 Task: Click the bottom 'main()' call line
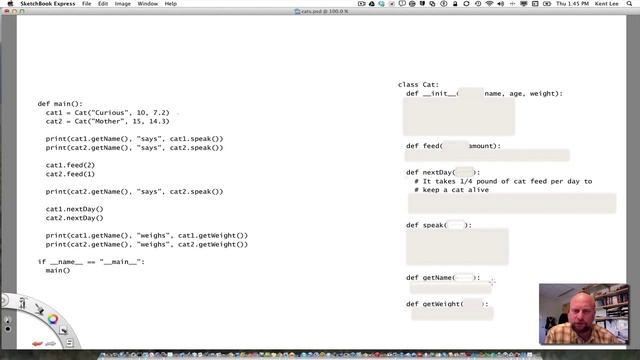point(58,270)
